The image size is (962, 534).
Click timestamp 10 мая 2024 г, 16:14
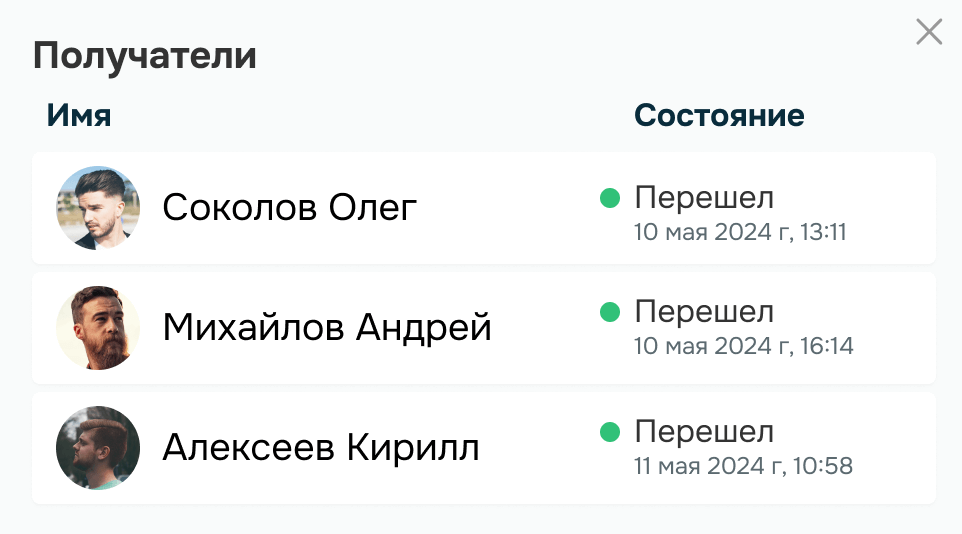pyautogui.click(x=743, y=347)
